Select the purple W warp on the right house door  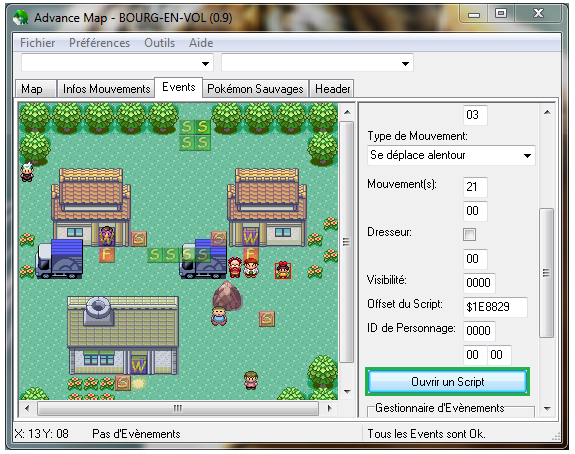click(x=251, y=238)
